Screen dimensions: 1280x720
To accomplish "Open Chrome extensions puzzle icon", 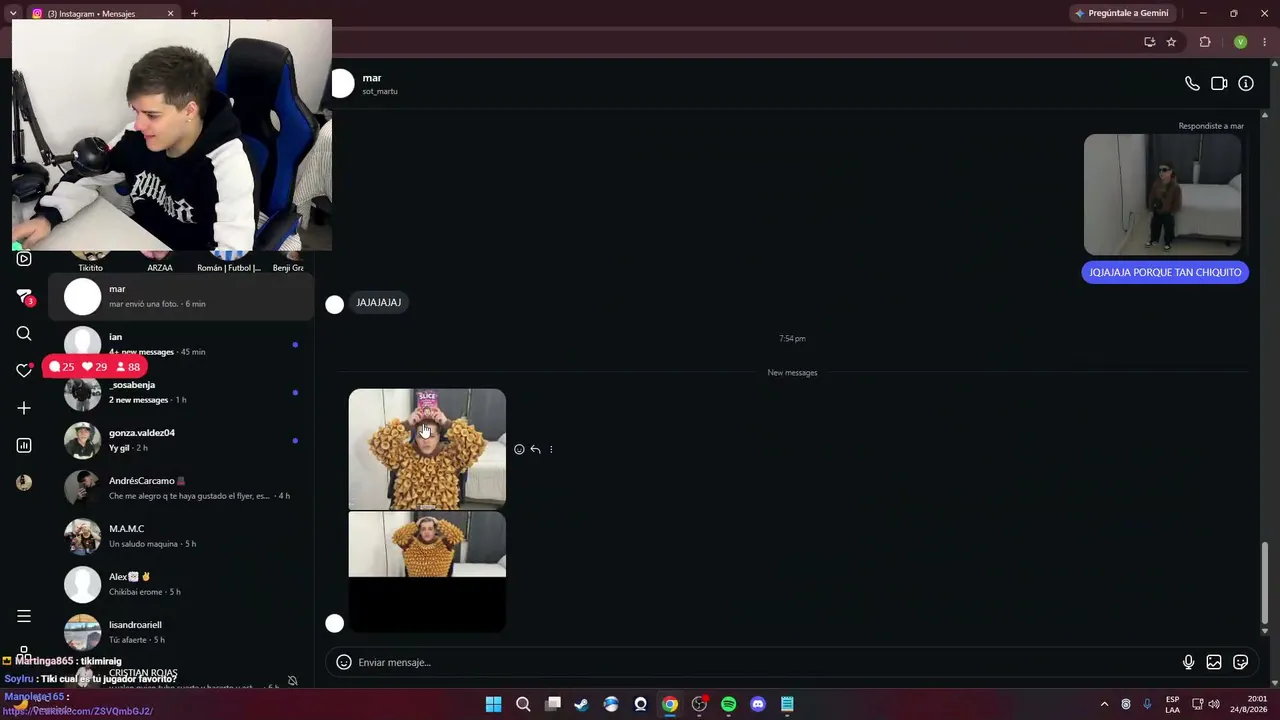I will pos(1205,42).
